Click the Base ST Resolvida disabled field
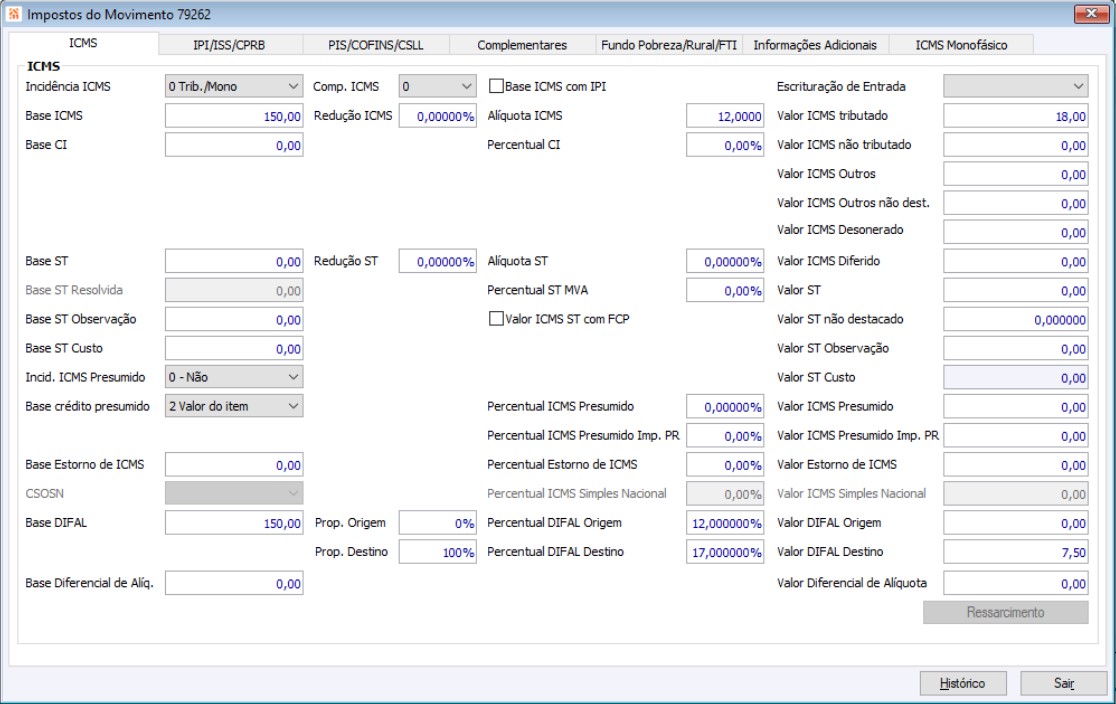Screen dimensions: 1116x704 pyautogui.click(x=234, y=290)
